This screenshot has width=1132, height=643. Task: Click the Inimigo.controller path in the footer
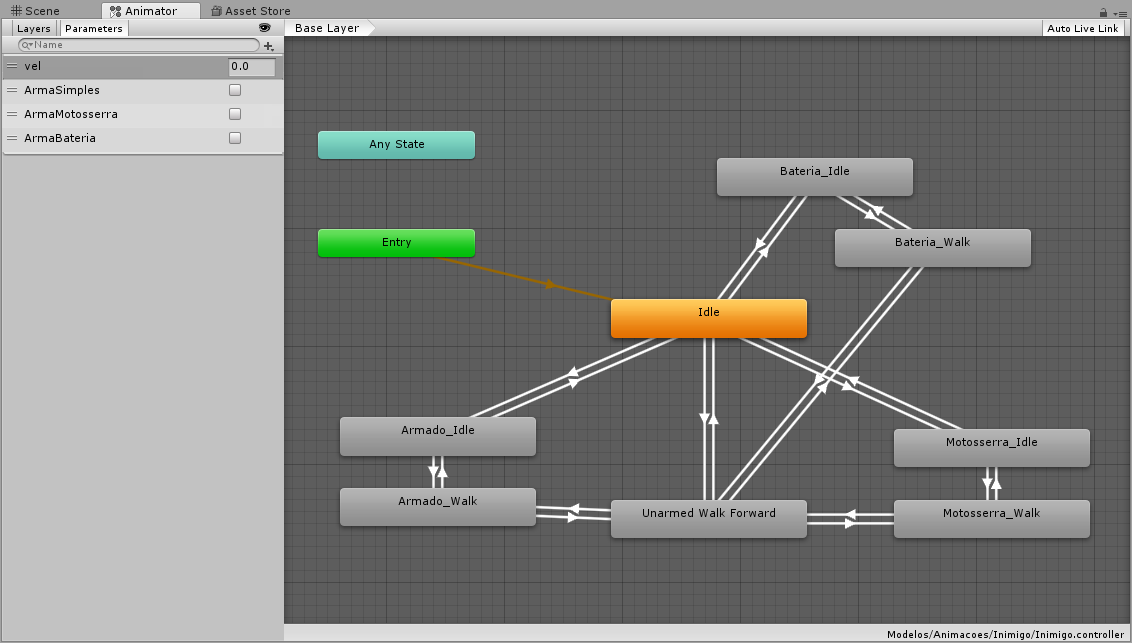[x=1005, y=635]
